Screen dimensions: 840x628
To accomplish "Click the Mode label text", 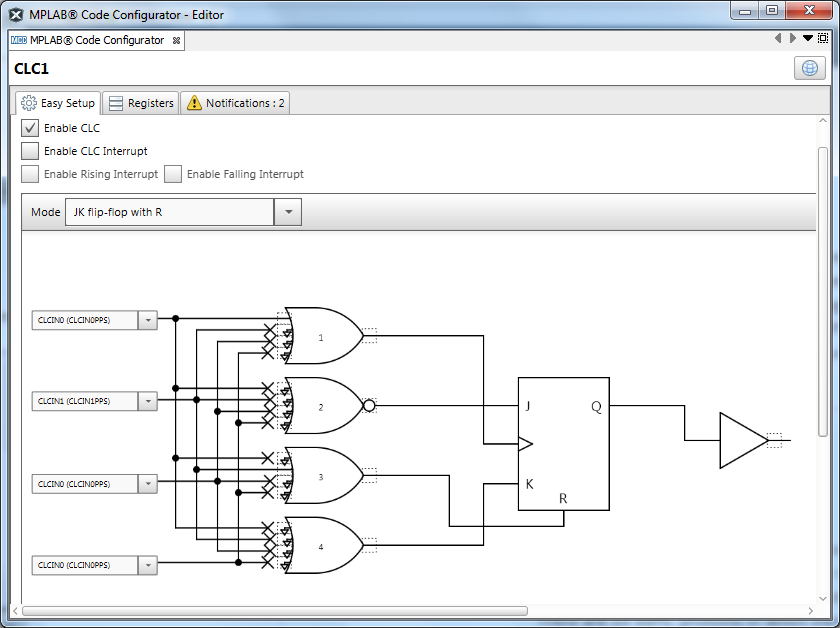I will pyautogui.click(x=46, y=212).
